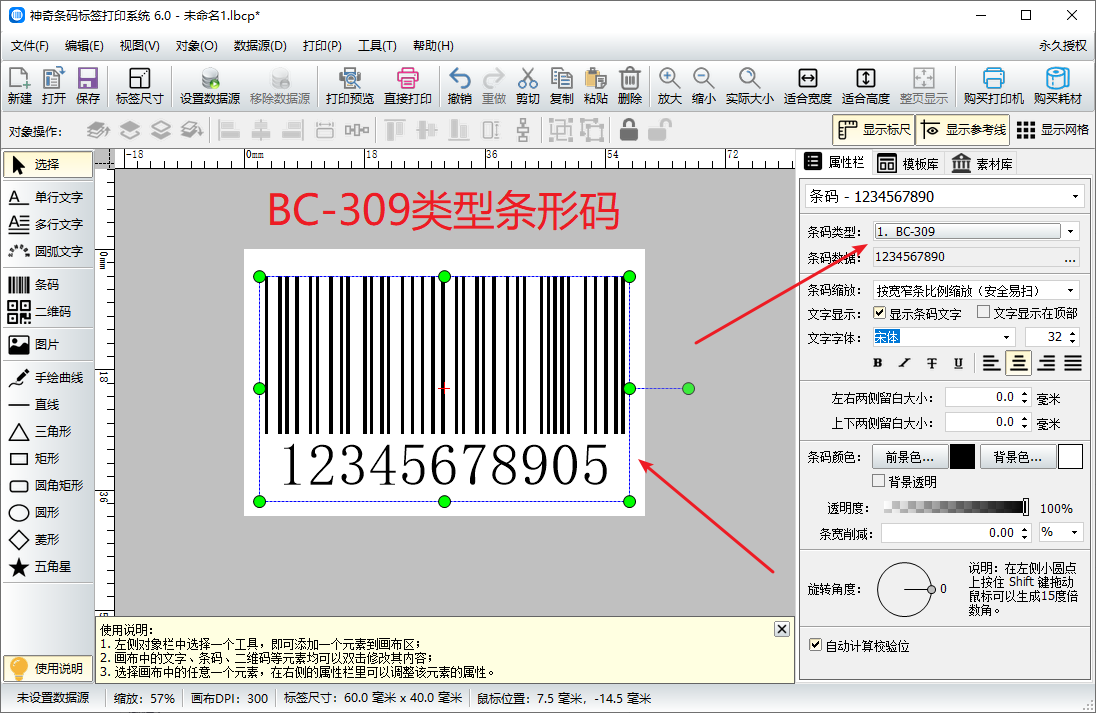The width and height of the screenshot is (1096, 713).
Task: Toggle 显示网格 grid display
Action: (x=1053, y=130)
